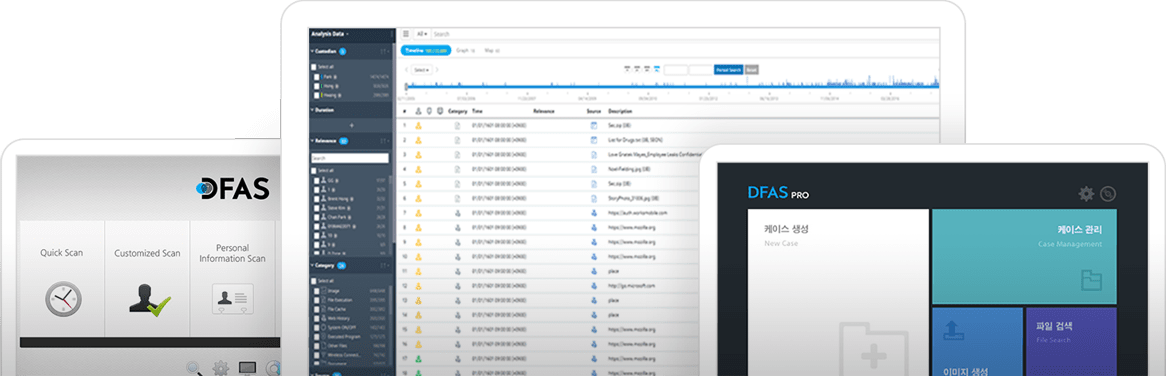The height and width of the screenshot is (376, 1166).
Task: Open settings gear in DFAS Pro window
Action: [1086, 194]
